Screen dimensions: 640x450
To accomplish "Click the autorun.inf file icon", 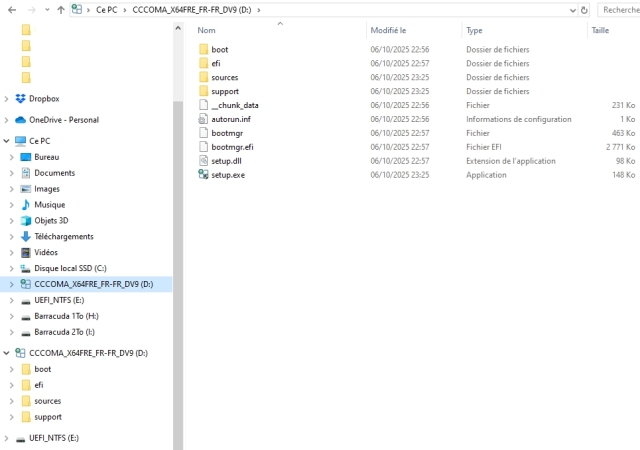I will (203, 119).
